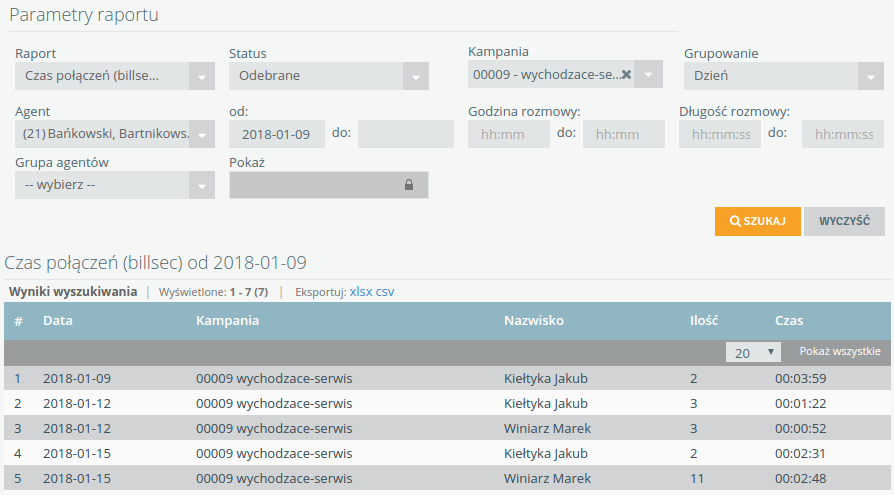
Task: Expand the Kampania dropdown arrow
Action: (x=648, y=74)
